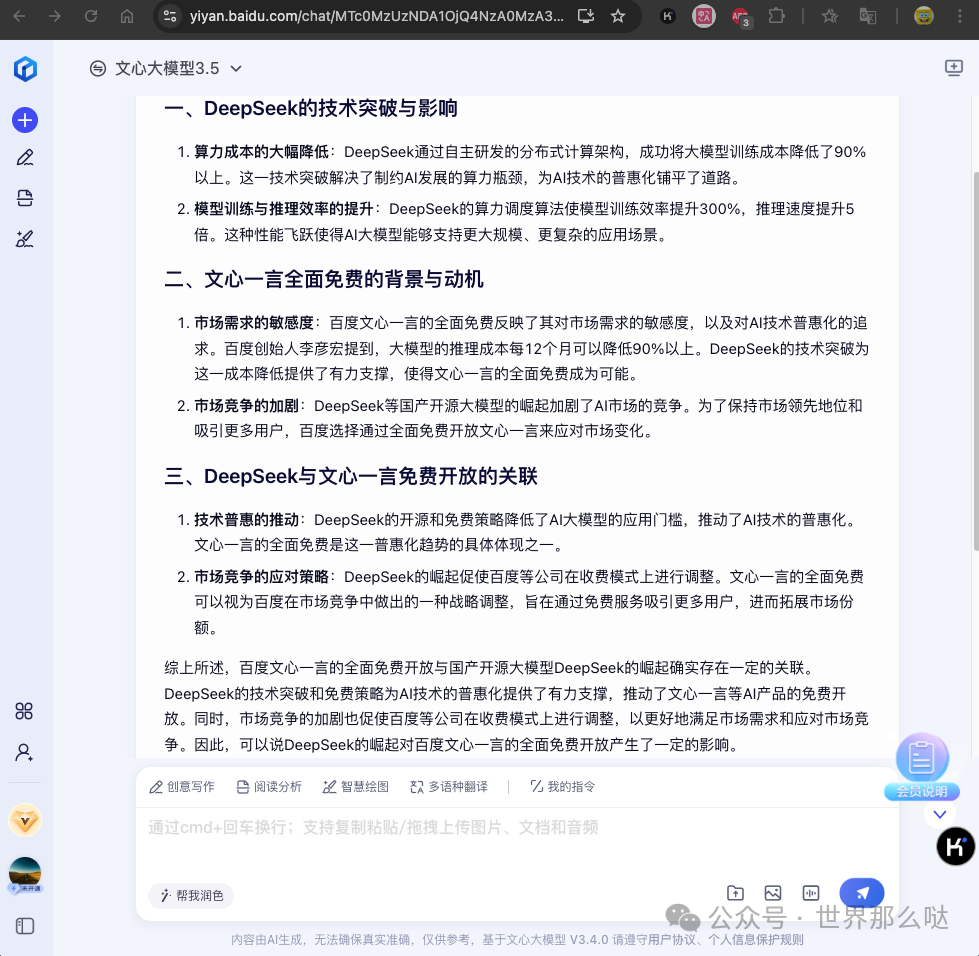Click the black K floating extension button
This screenshot has width=979, height=956.
[955, 847]
